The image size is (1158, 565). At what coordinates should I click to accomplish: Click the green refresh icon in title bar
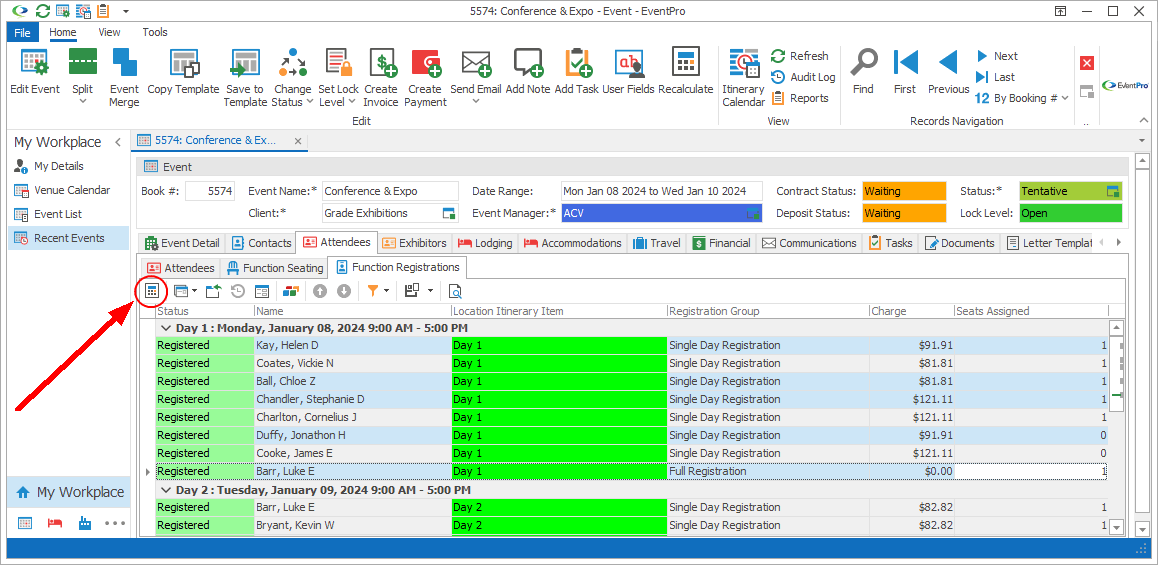pos(43,11)
